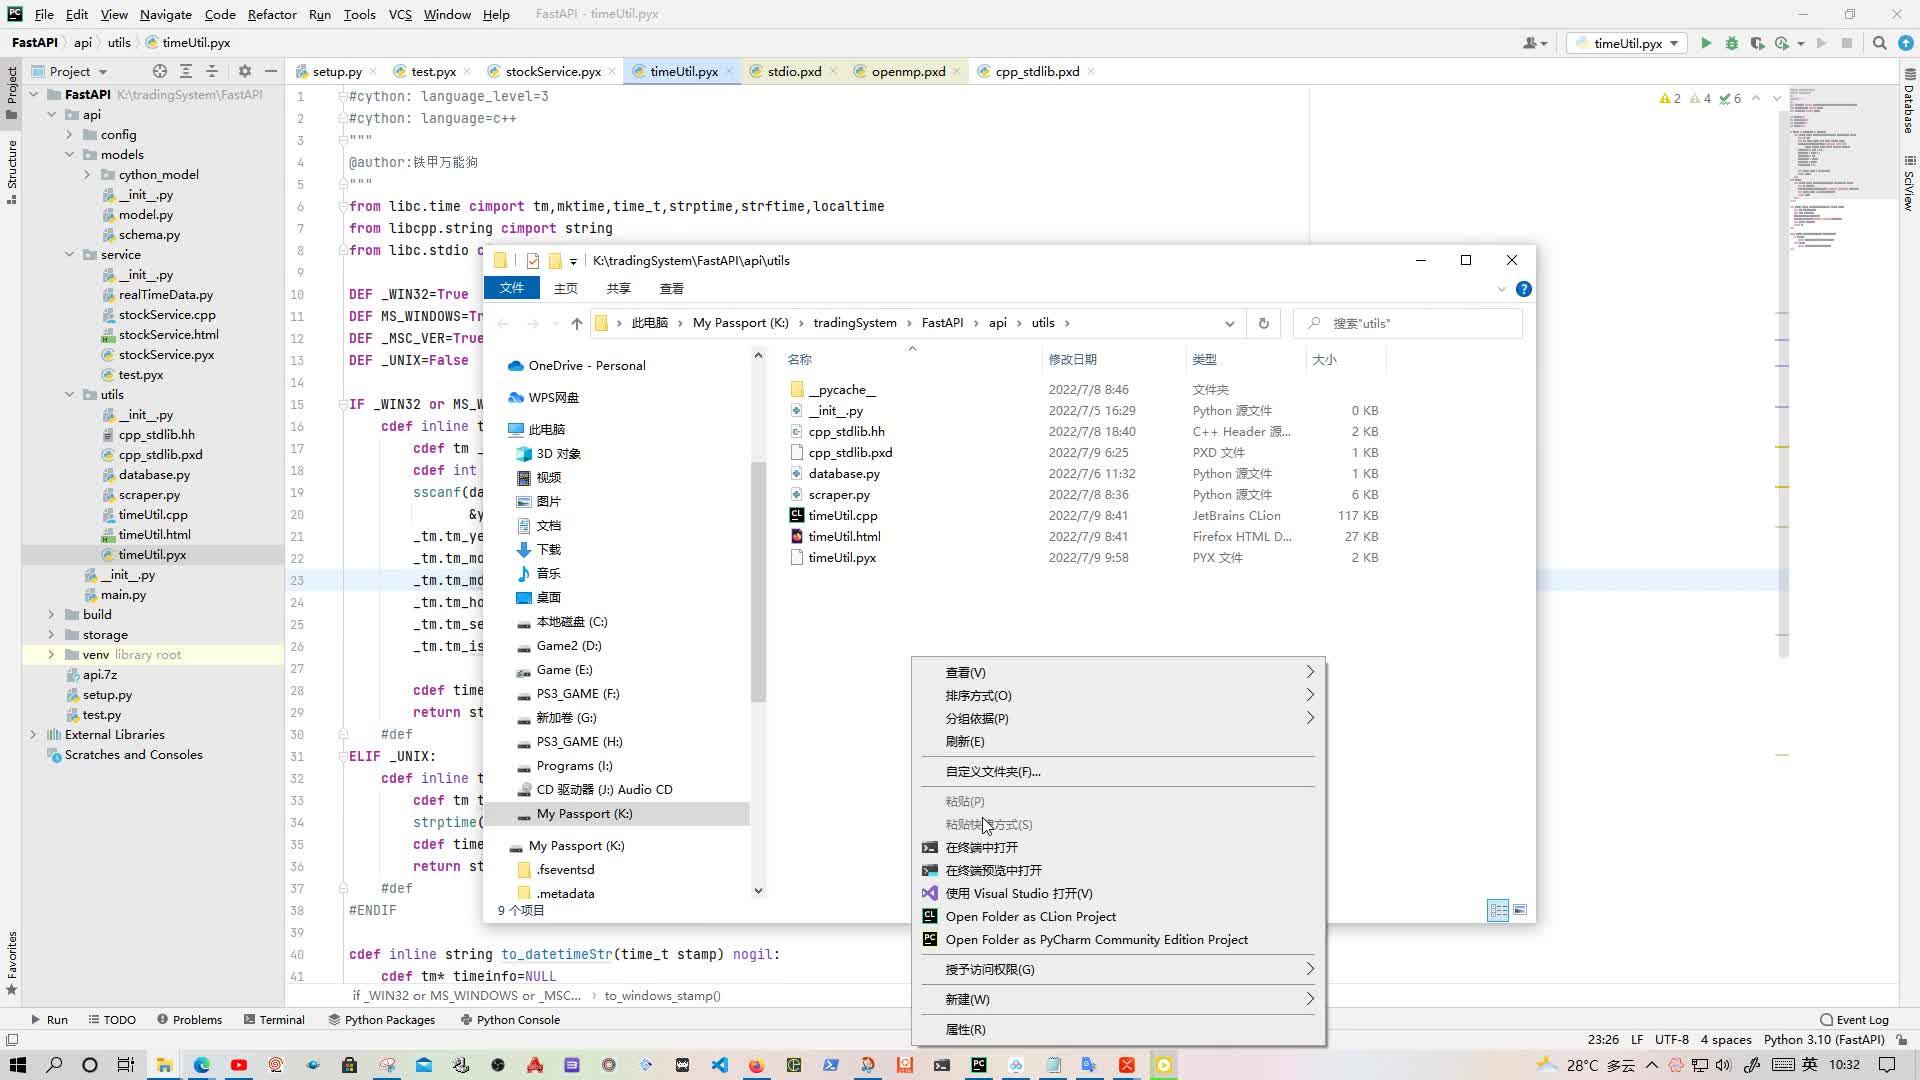Start debugging with the bug icon
This screenshot has height=1080, width=1920.
coord(1732,43)
